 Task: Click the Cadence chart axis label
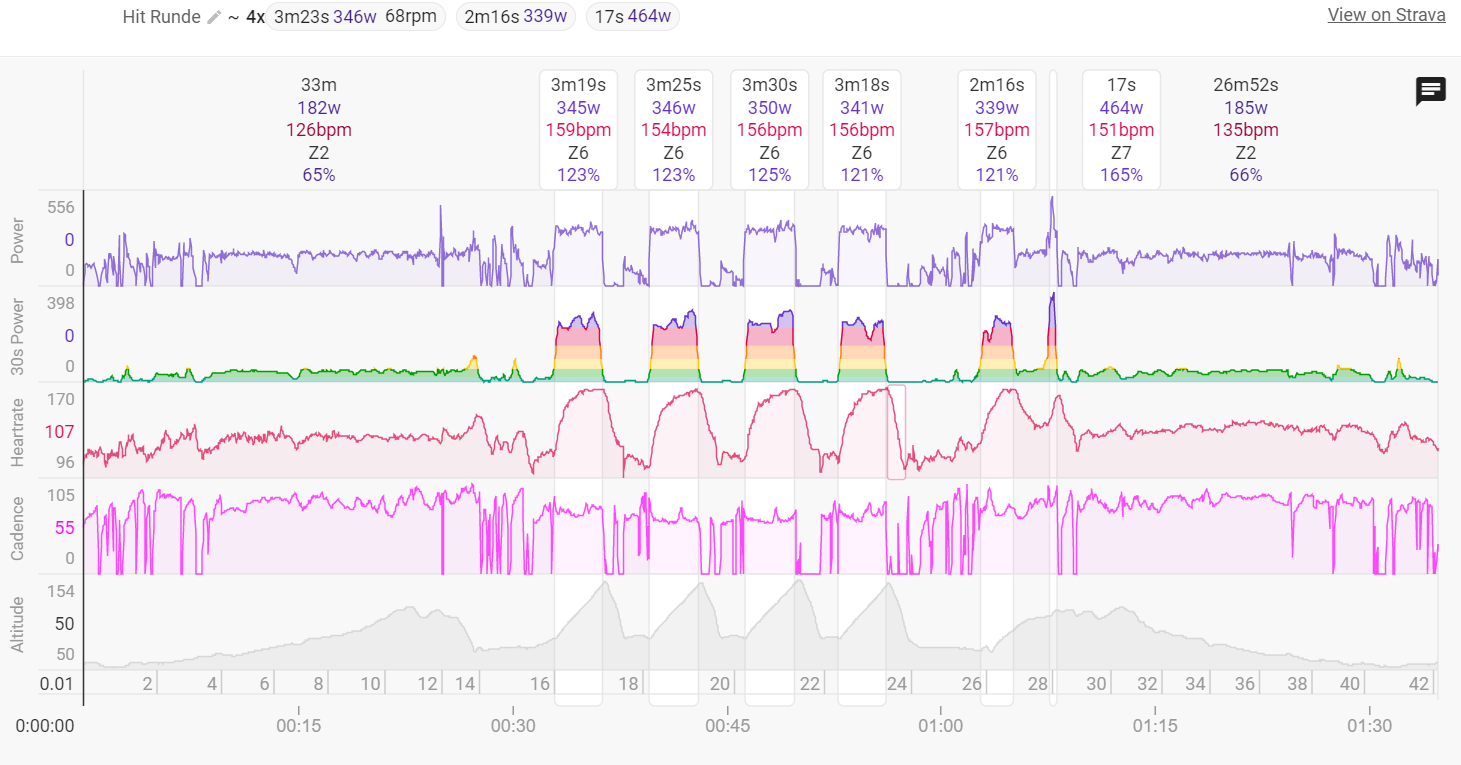pyautogui.click(x=17, y=527)
